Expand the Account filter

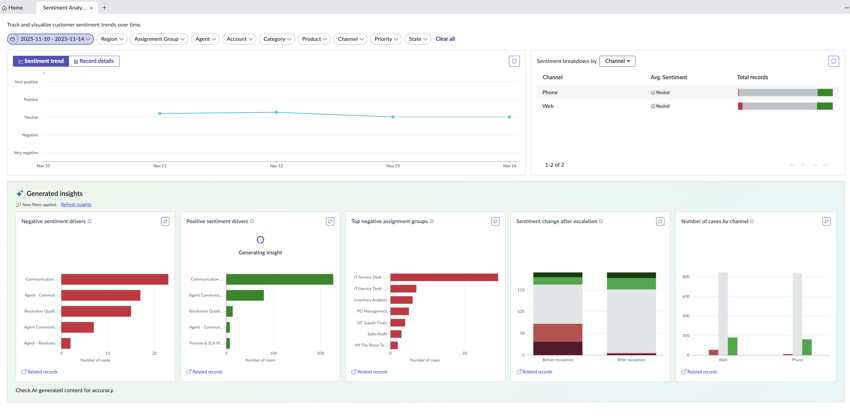tap(240, 39)
